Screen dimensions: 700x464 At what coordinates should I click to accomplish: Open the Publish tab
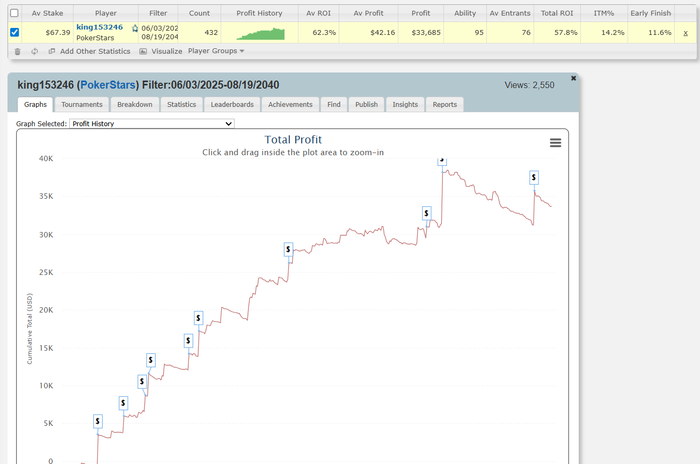(367, 105)
